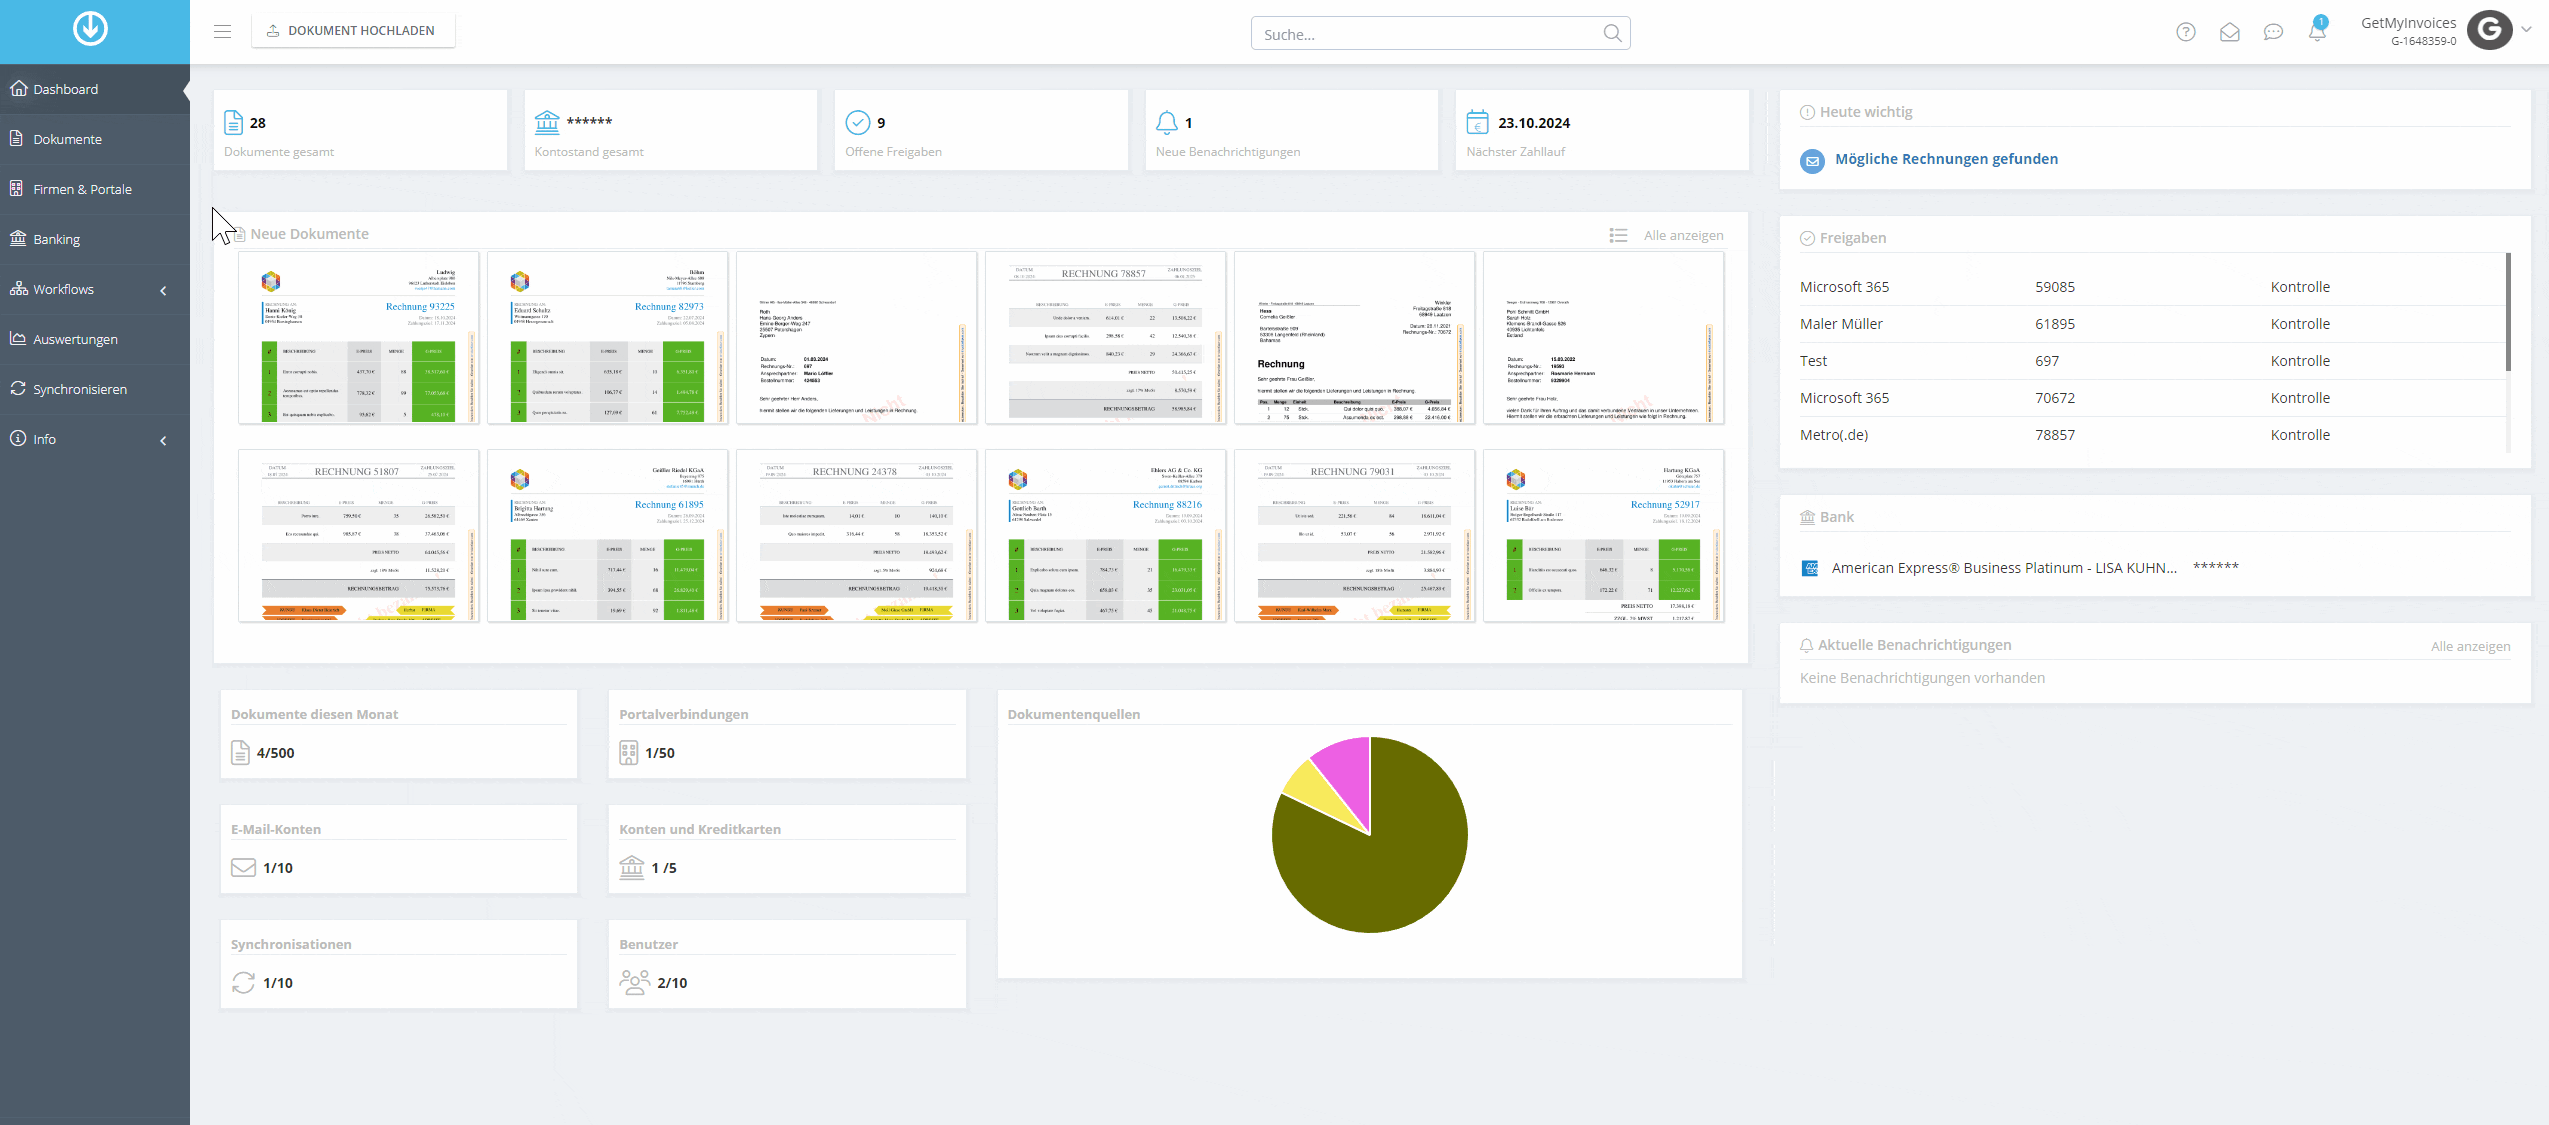Viewport: 2549px width, 1125px height.
Task: Click the magenta slice of the pie chart
Action: [x=1348, y=775]
